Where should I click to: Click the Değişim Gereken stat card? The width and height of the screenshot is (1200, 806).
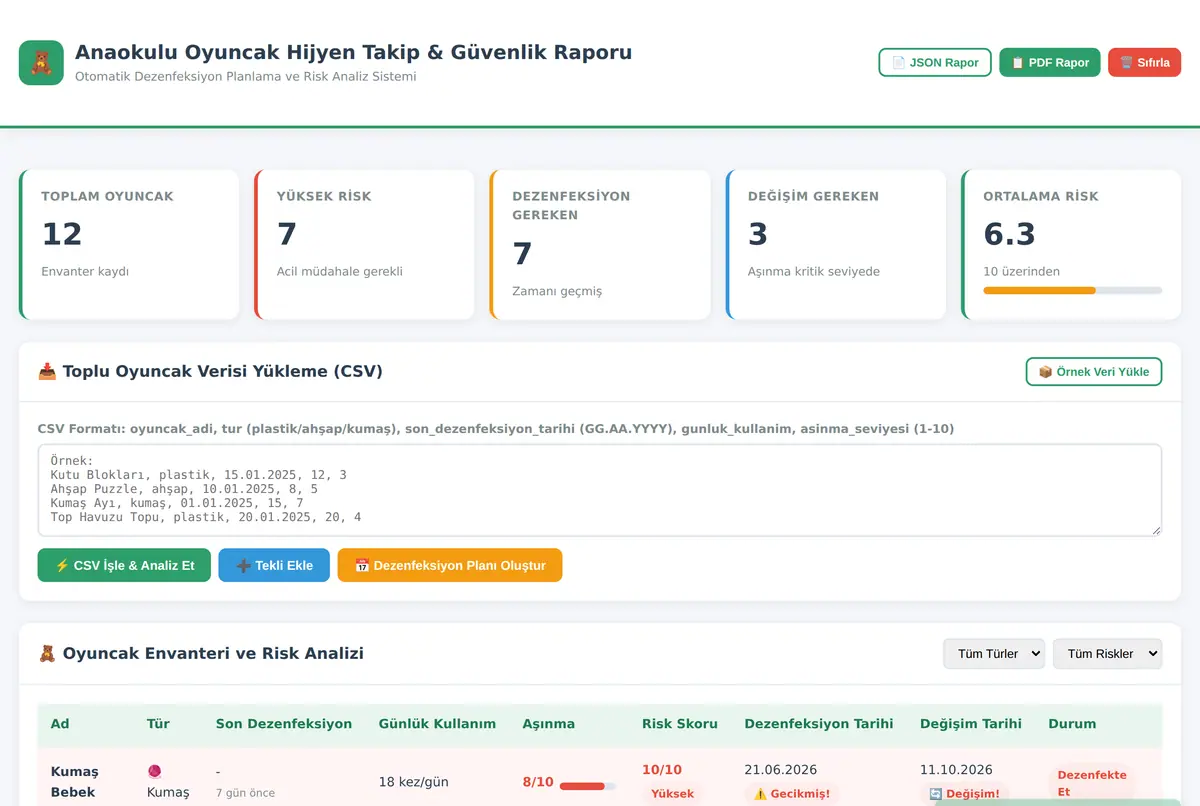[x=835, y=244]
